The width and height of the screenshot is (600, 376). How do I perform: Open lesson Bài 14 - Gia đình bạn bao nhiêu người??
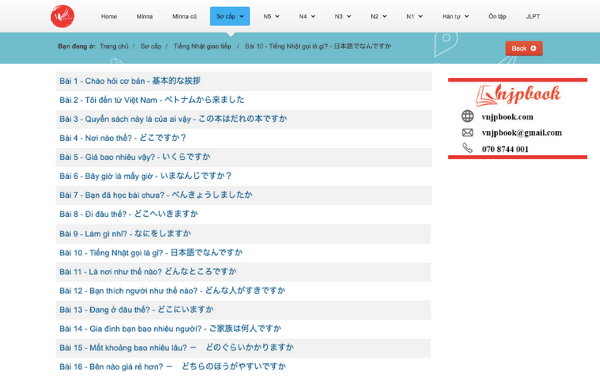170,329
